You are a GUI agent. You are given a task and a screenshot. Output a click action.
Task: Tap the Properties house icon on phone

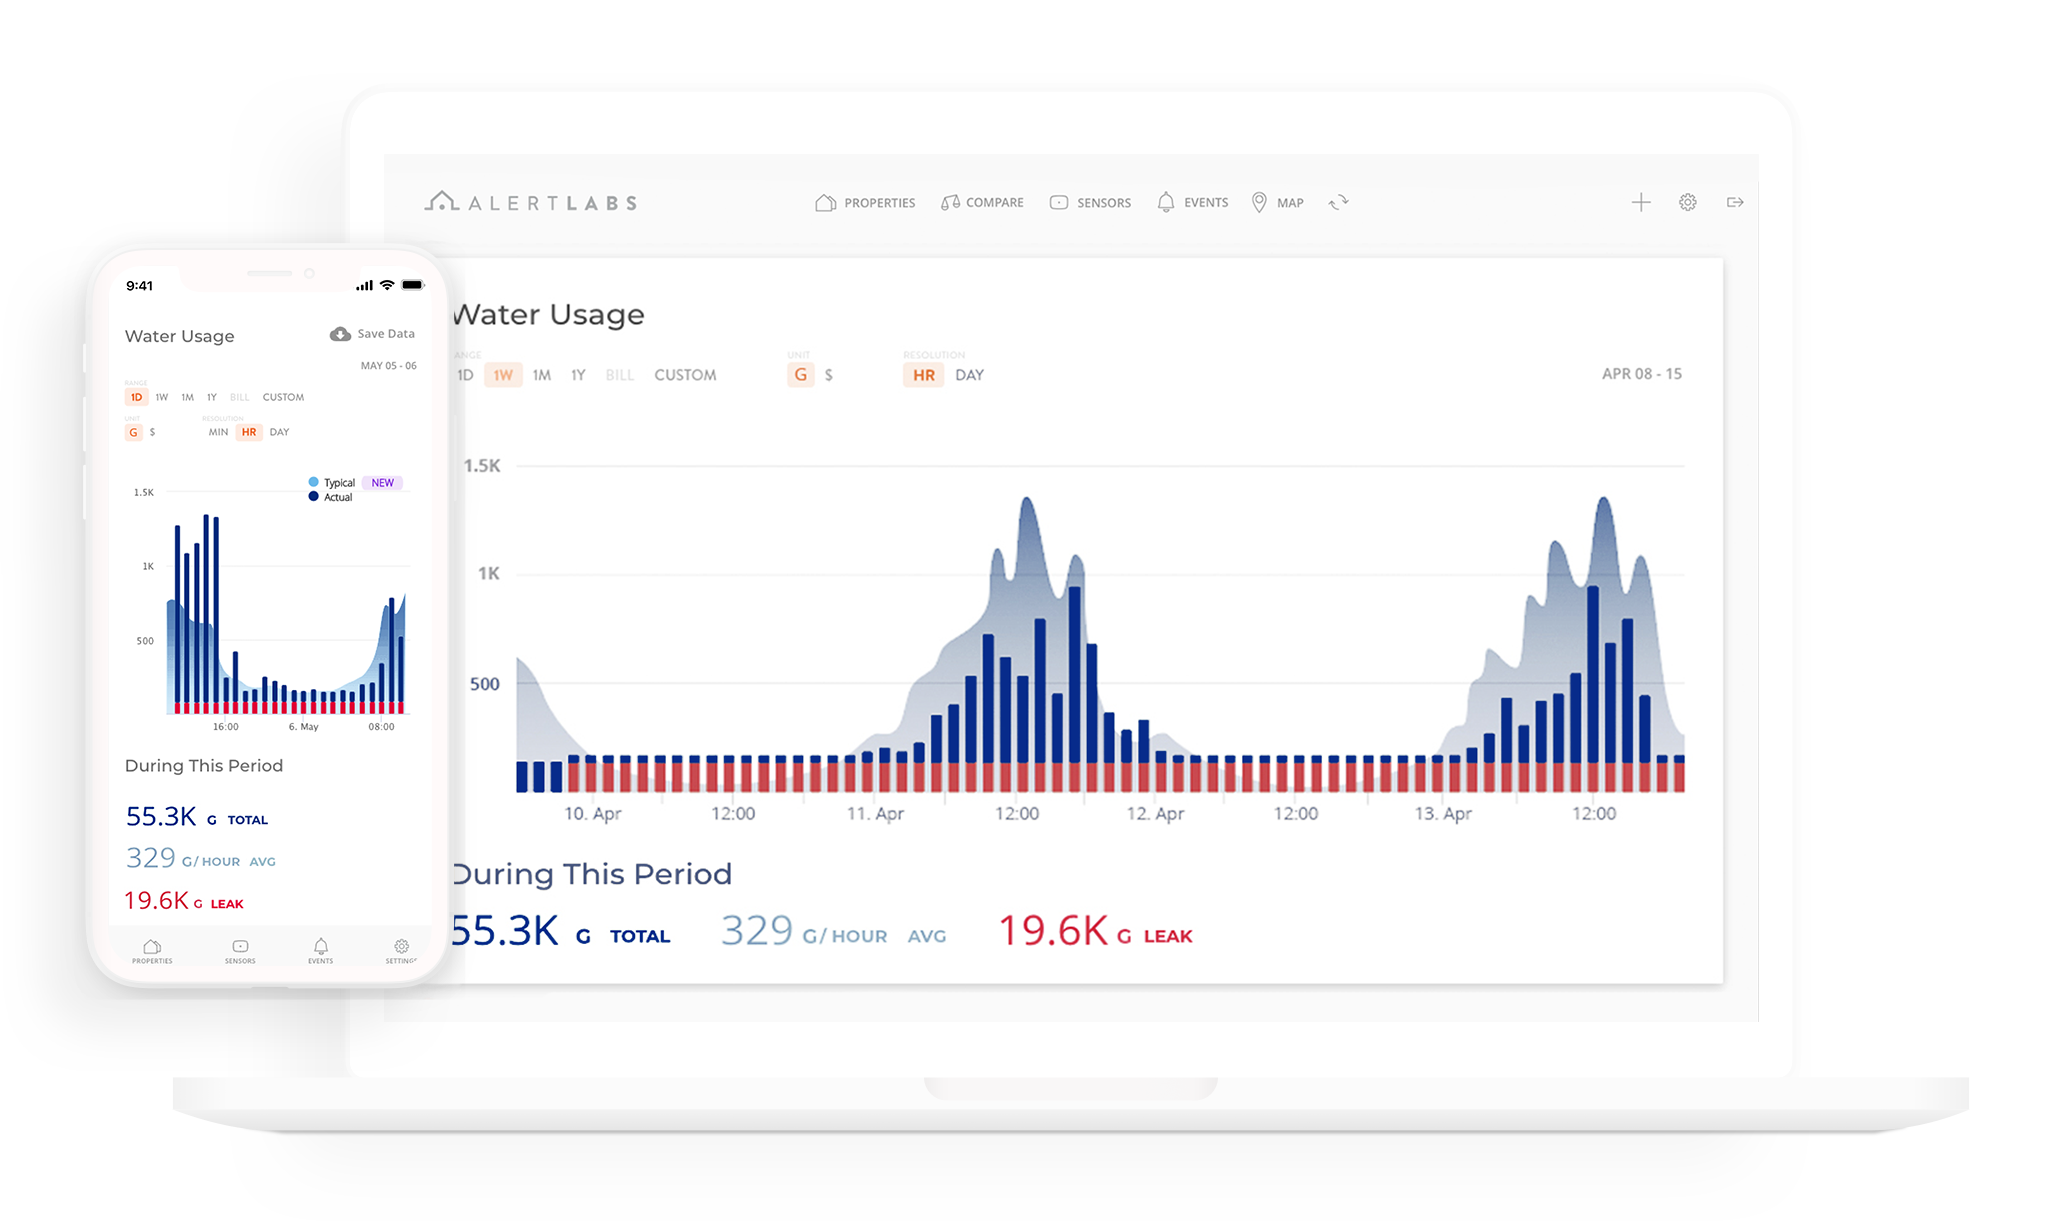[x=152, y=949]
